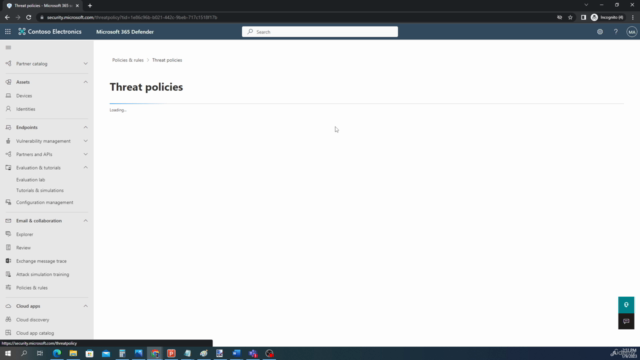
Task: Open browser three-dot menu
Action: point(633,17)
